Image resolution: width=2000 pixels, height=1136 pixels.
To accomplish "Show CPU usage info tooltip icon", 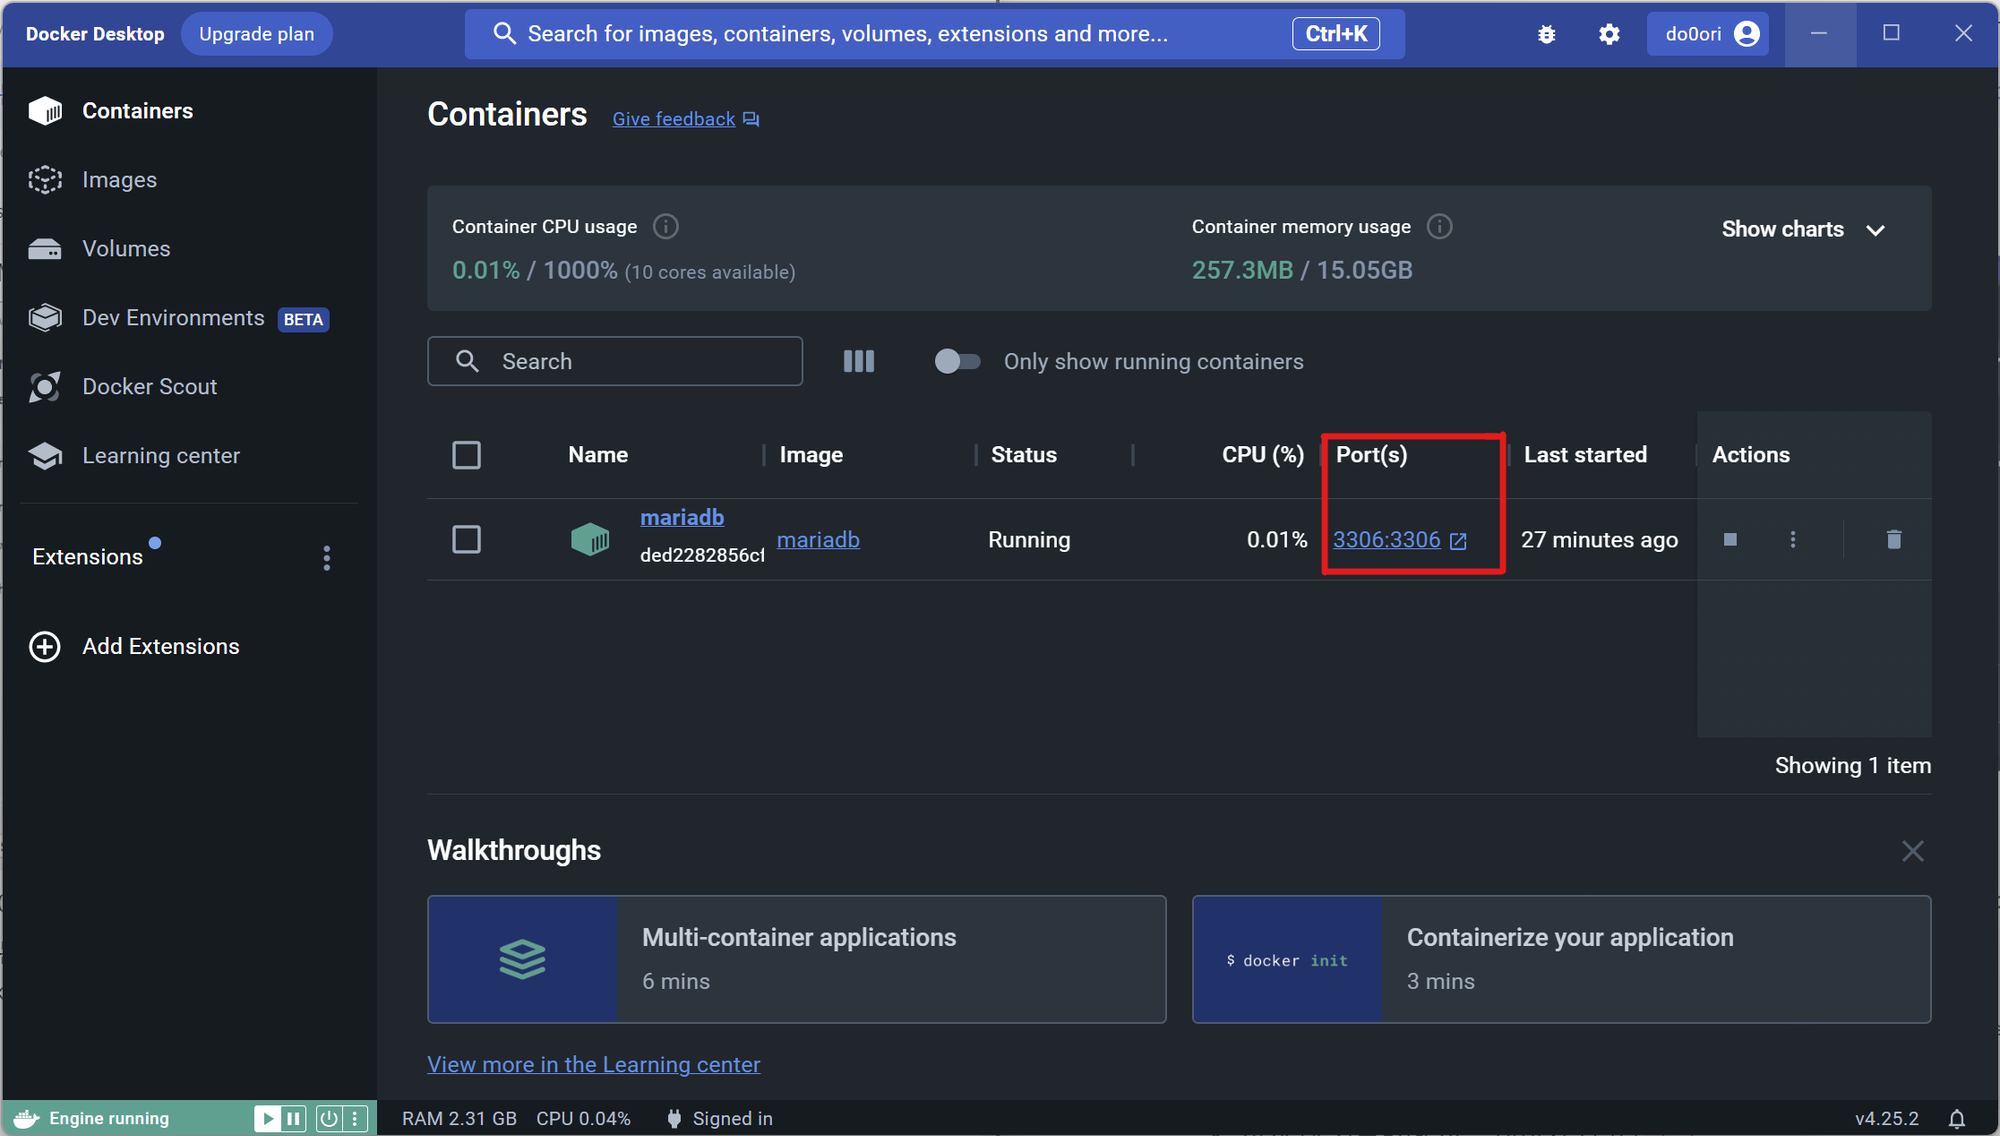I will point(665,227).
